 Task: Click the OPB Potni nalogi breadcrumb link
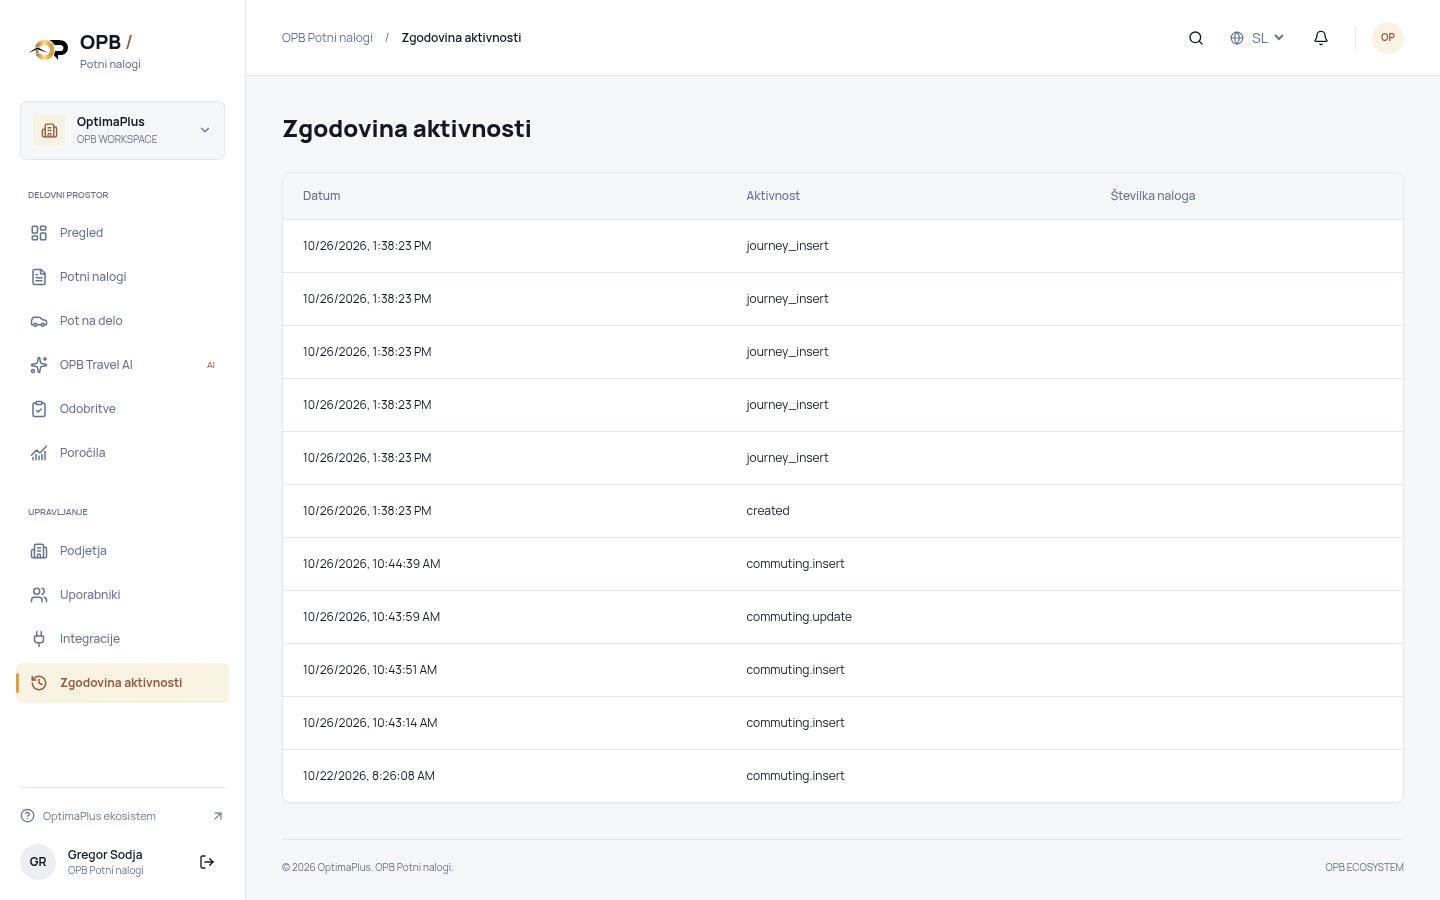coord(327,38)
